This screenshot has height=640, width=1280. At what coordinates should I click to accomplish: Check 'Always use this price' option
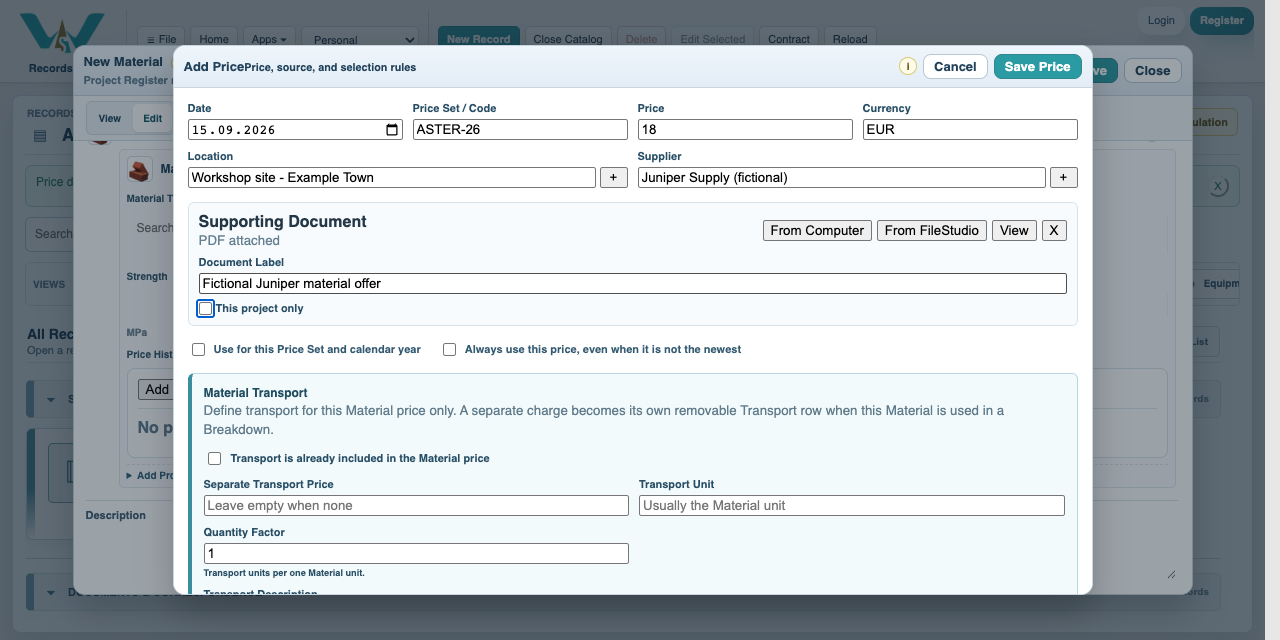pyautogui.click(x=449, y=350)
